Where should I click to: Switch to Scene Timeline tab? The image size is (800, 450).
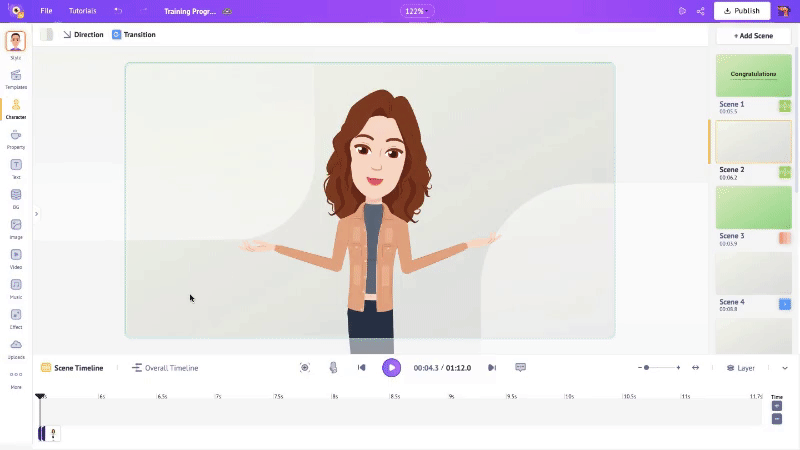72,368
